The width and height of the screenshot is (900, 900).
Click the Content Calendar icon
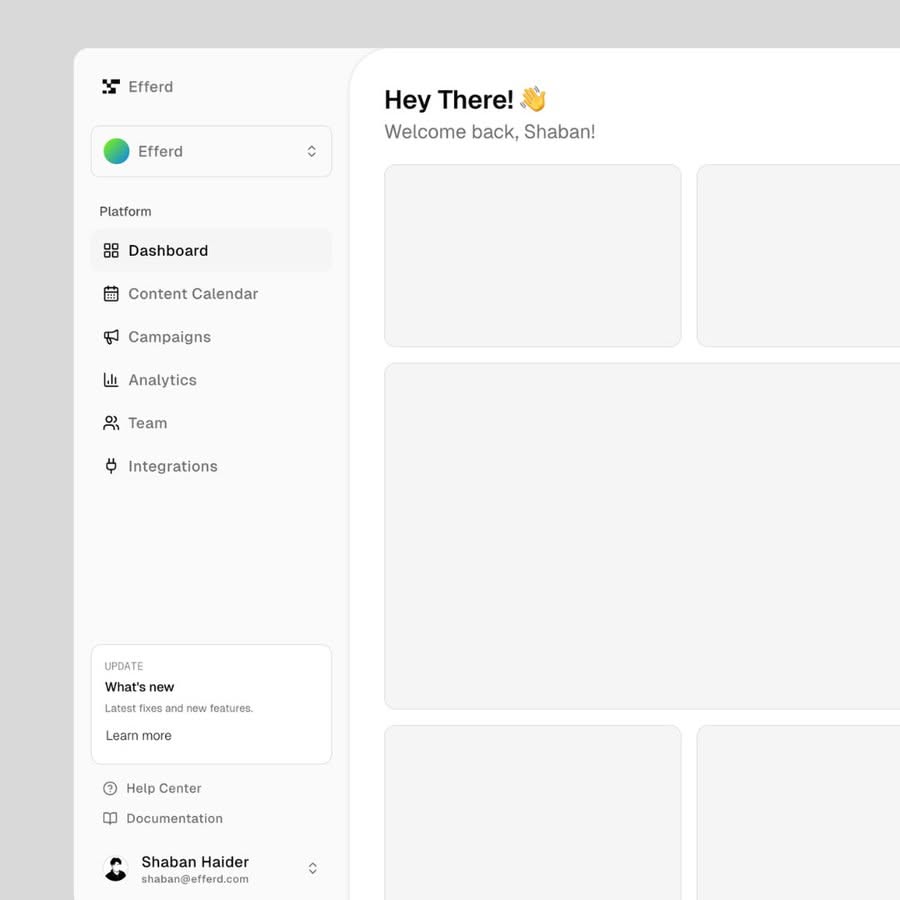tap(111, 294)
